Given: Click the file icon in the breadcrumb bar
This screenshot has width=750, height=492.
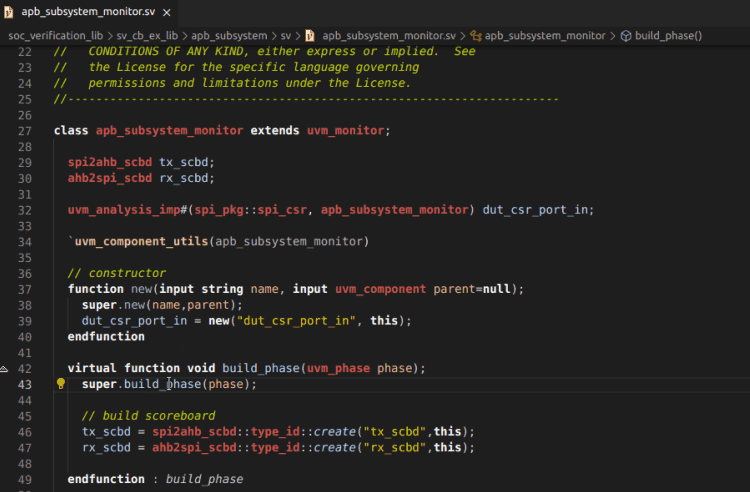Looking at the screenshot, I should 310,35.
